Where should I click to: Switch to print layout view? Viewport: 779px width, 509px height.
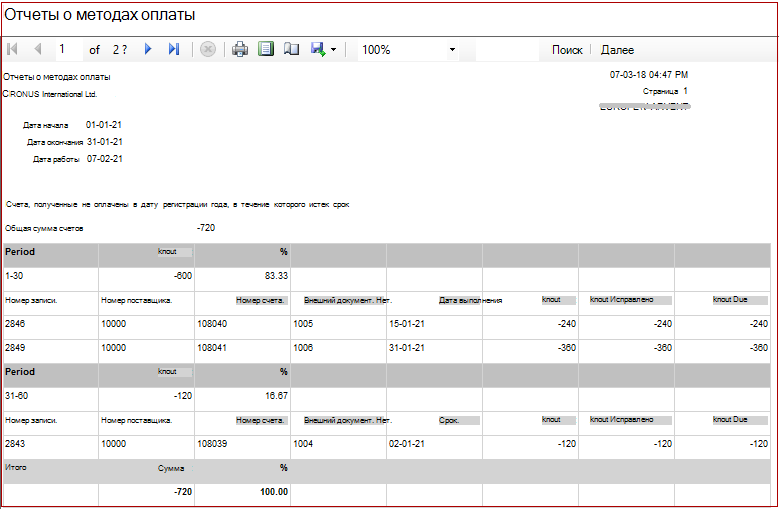pos(266,49)
